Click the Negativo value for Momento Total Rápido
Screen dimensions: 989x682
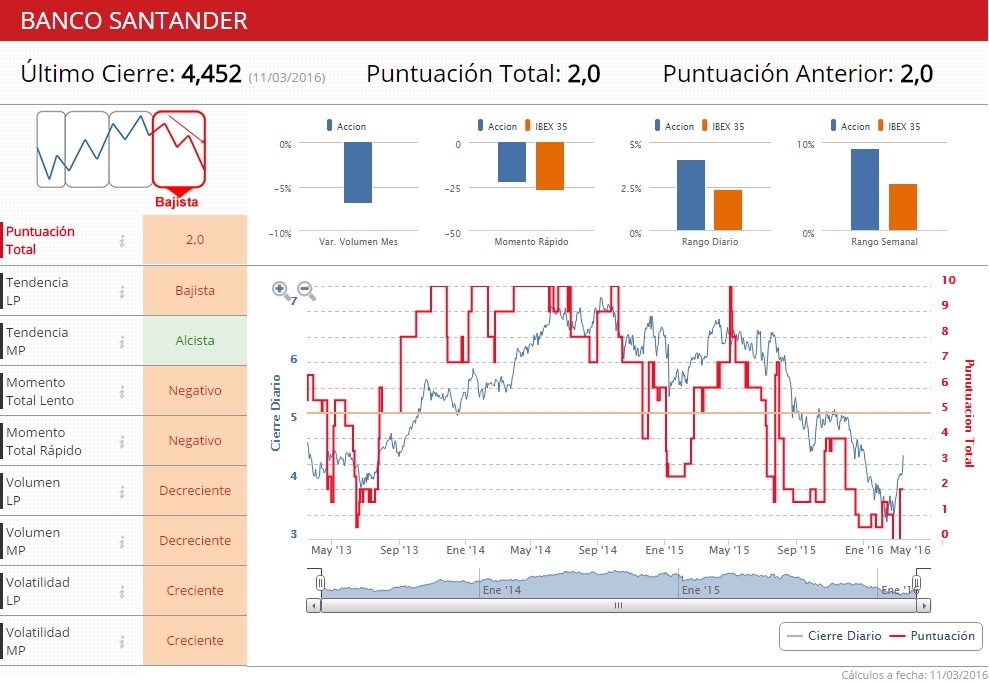[195, 441]
